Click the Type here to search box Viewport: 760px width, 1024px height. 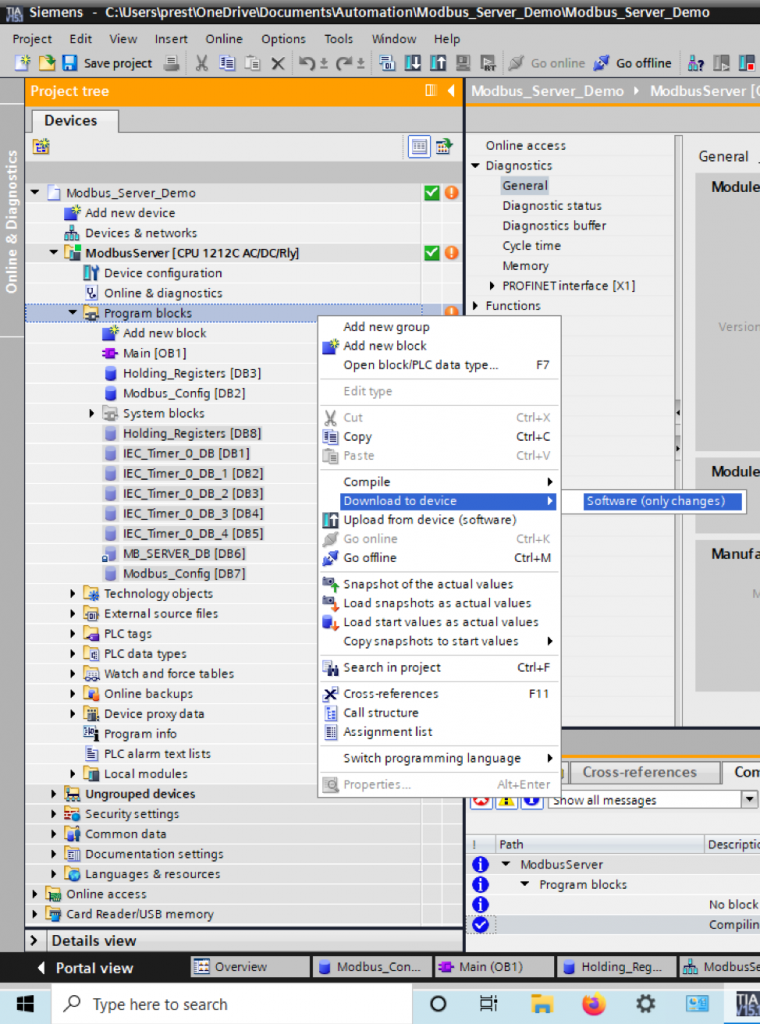[x=232, y=1004]
